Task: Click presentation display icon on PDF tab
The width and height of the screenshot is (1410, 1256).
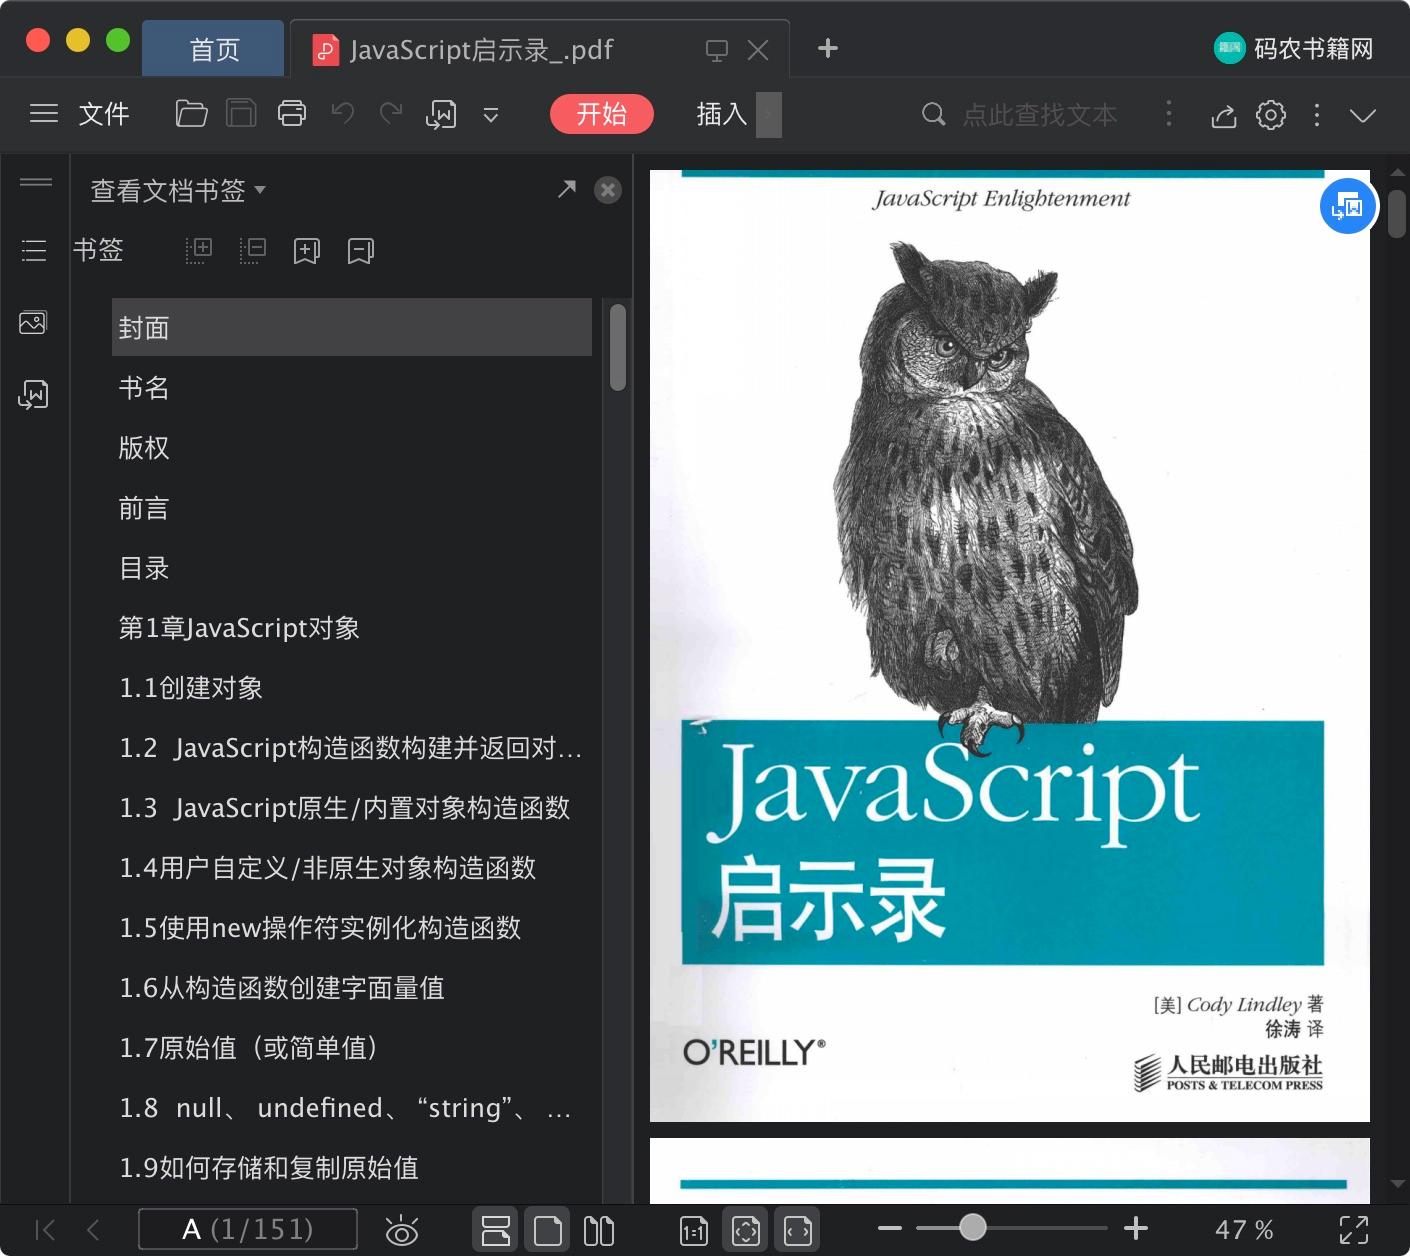Action: tap(717, 50)
